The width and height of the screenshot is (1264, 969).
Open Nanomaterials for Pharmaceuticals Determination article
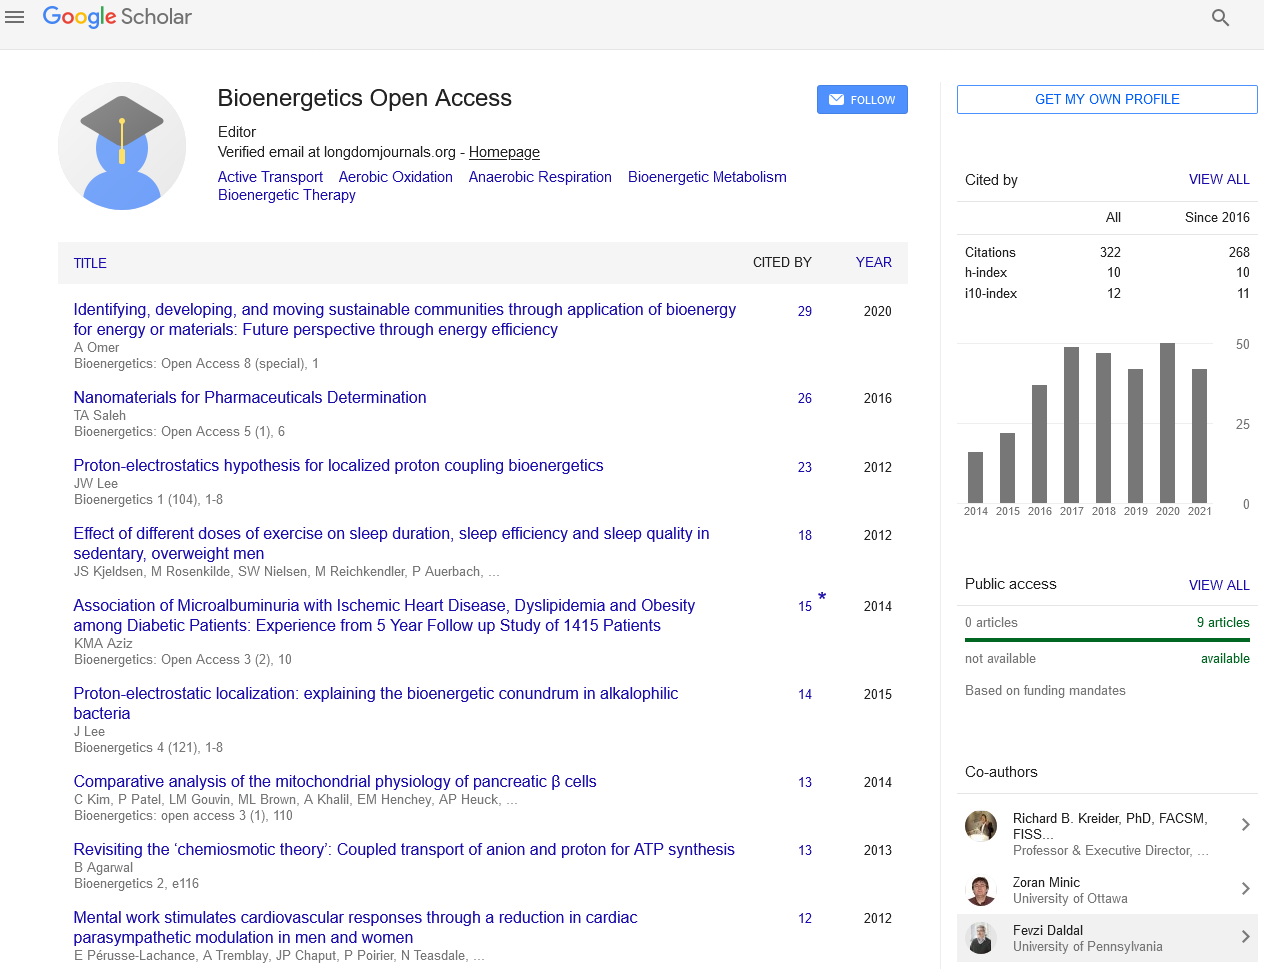[250, 397]
